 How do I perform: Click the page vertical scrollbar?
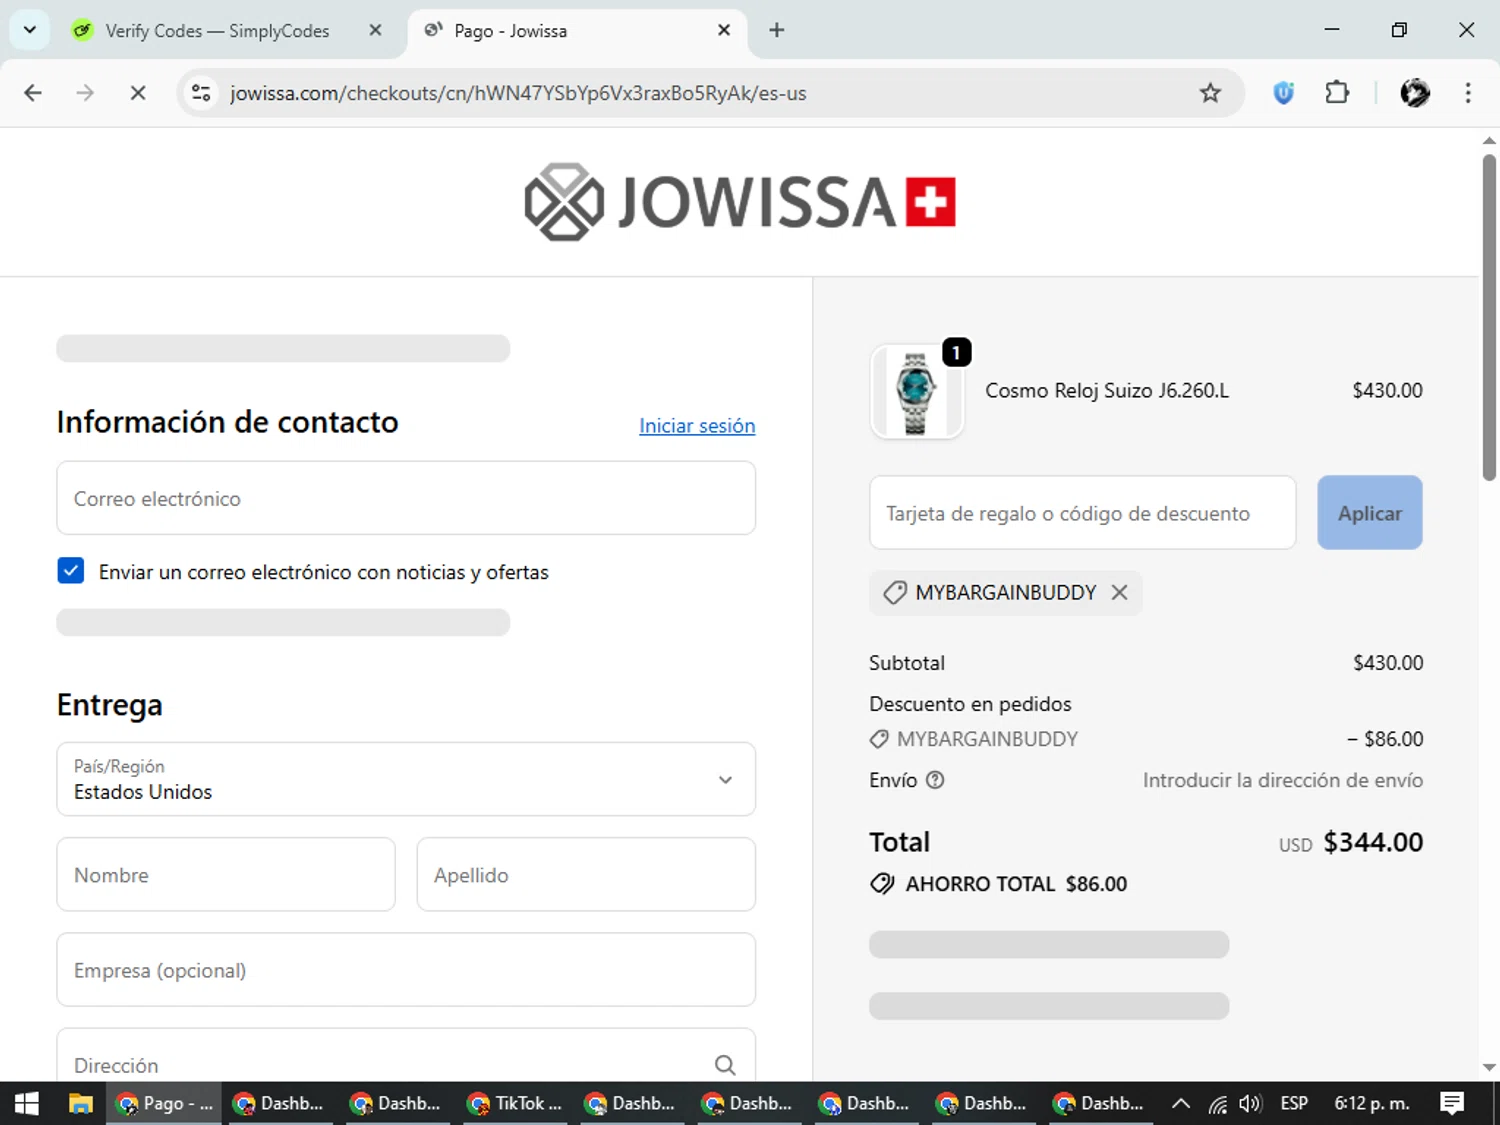click(1489, 318)
